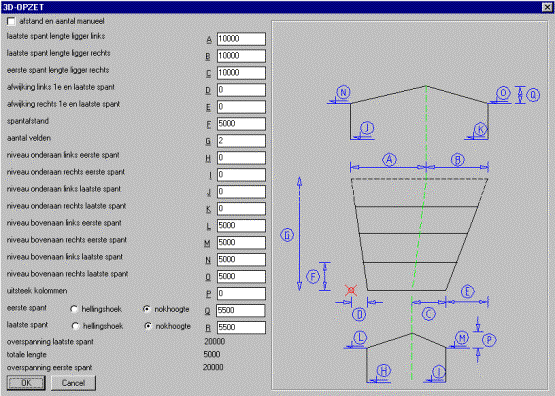Click the circled N level marker in the diagram
Viewport: 555px width, 396px height.
(343, 92)
